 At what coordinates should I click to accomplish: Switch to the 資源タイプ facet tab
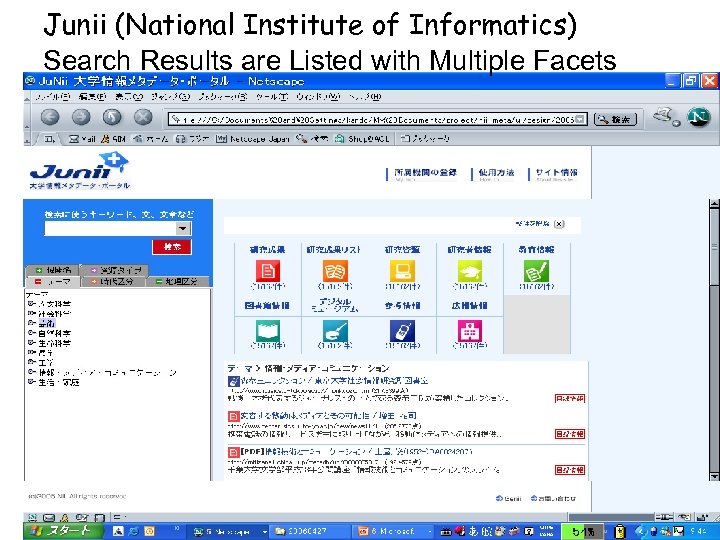115,270
